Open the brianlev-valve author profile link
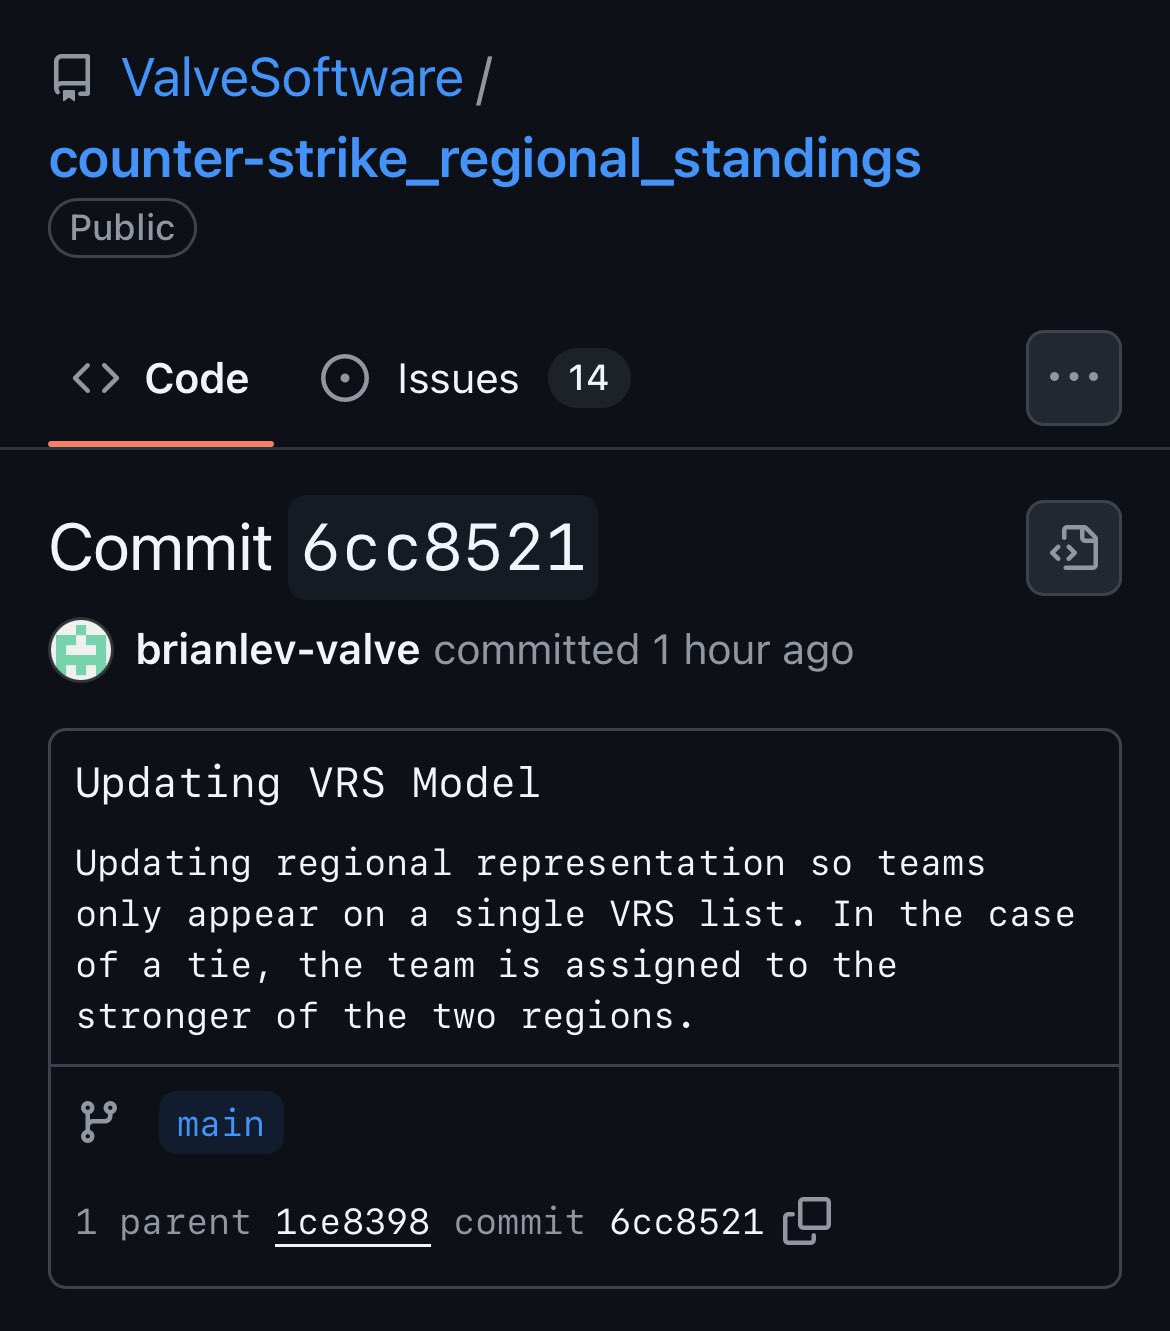Viewport: 1170px width, 1331px height. (x=278, y=650)
